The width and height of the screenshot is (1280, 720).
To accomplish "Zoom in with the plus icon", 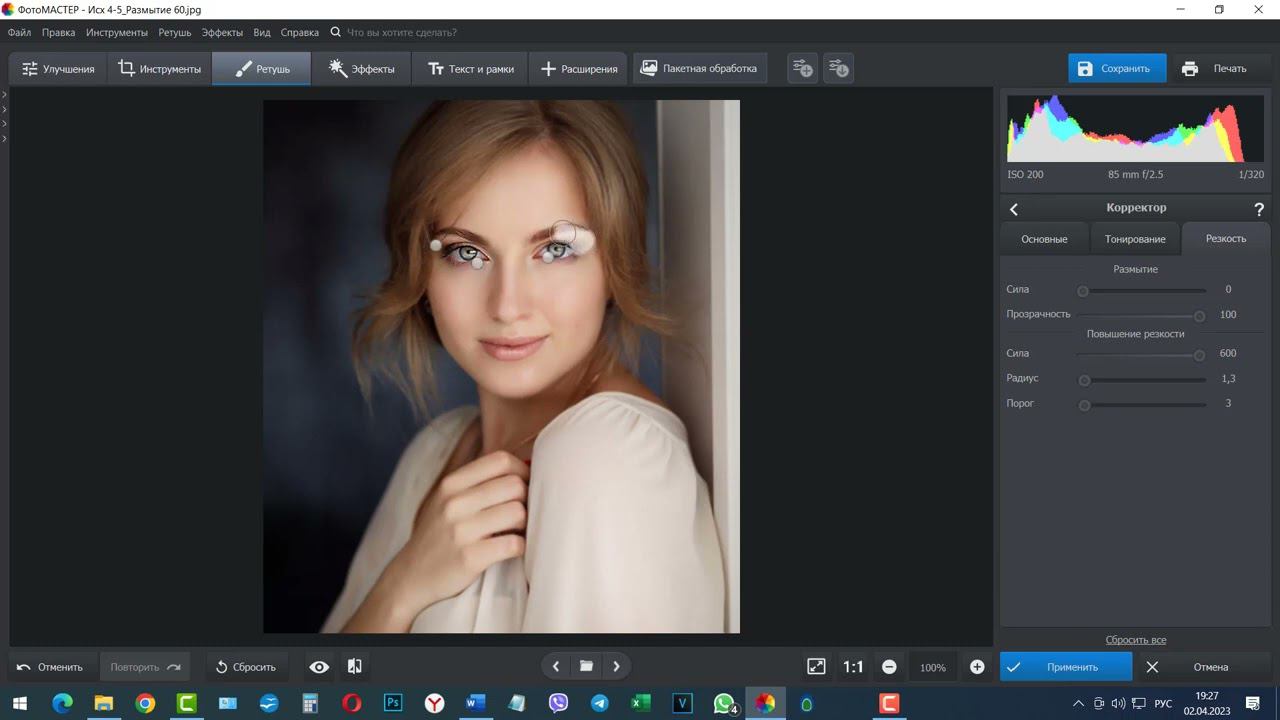I will (977, 667).
